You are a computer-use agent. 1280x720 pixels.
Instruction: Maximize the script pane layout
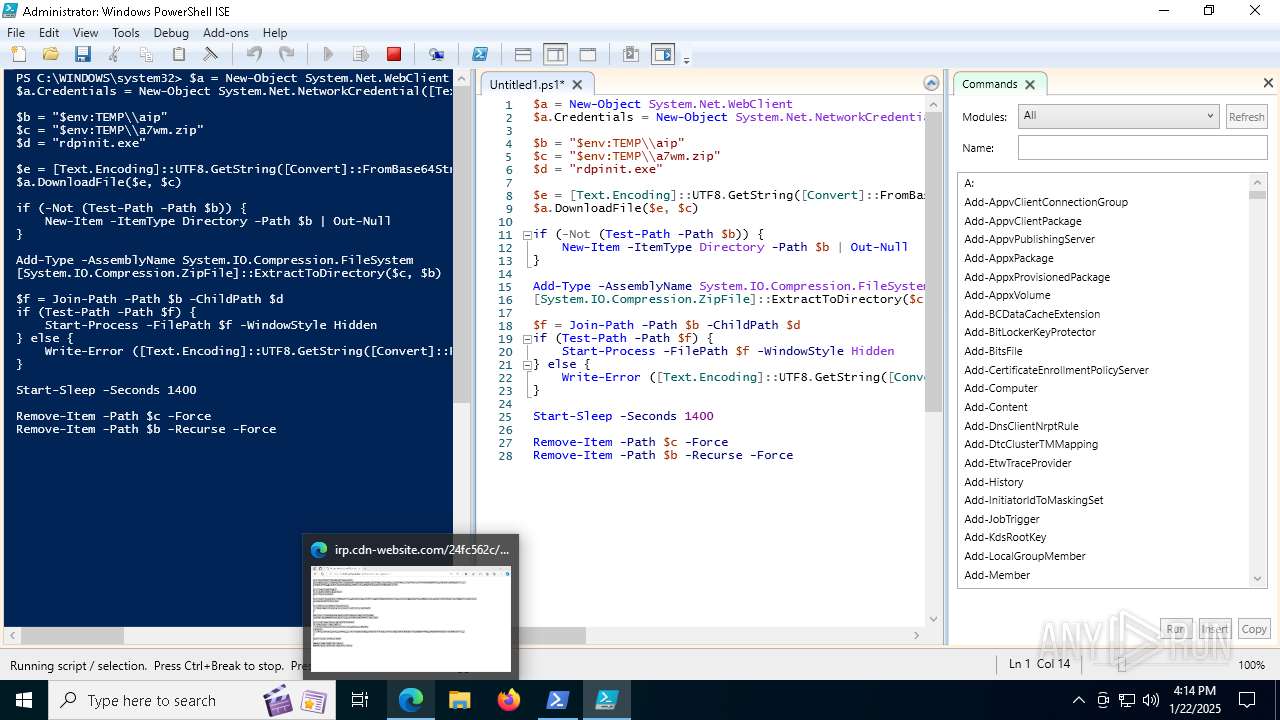pos(588,54)
